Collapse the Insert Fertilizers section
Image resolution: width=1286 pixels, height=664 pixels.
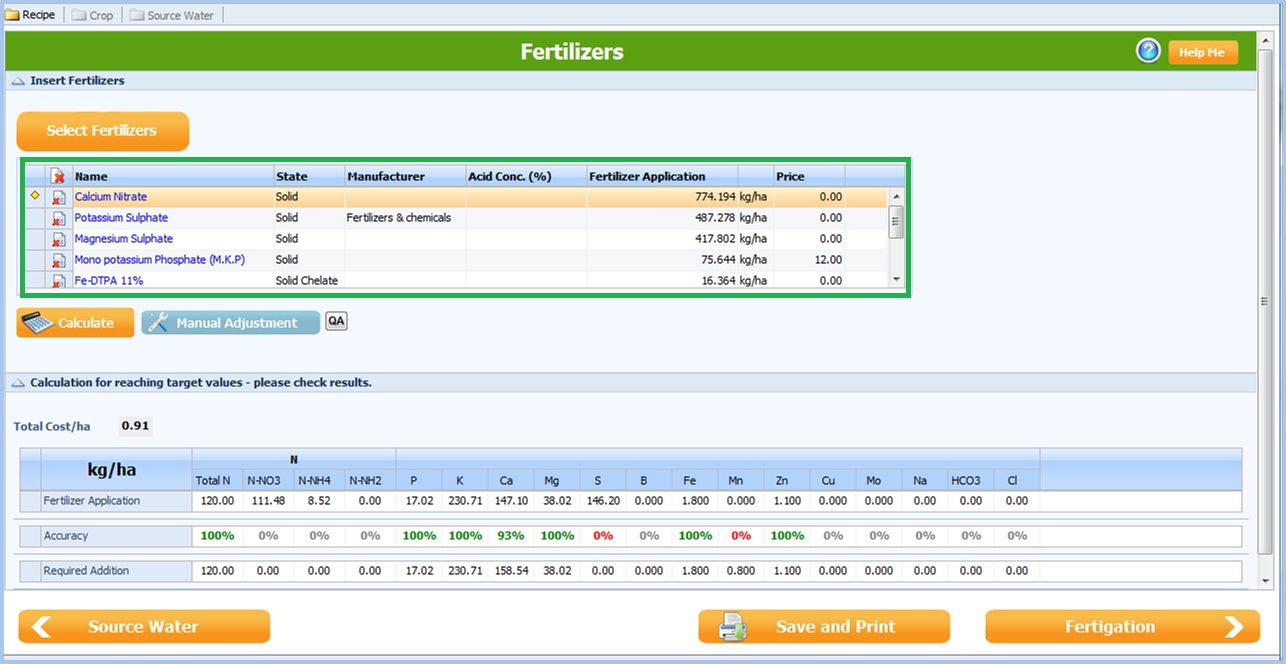click(x=18, y=80)
